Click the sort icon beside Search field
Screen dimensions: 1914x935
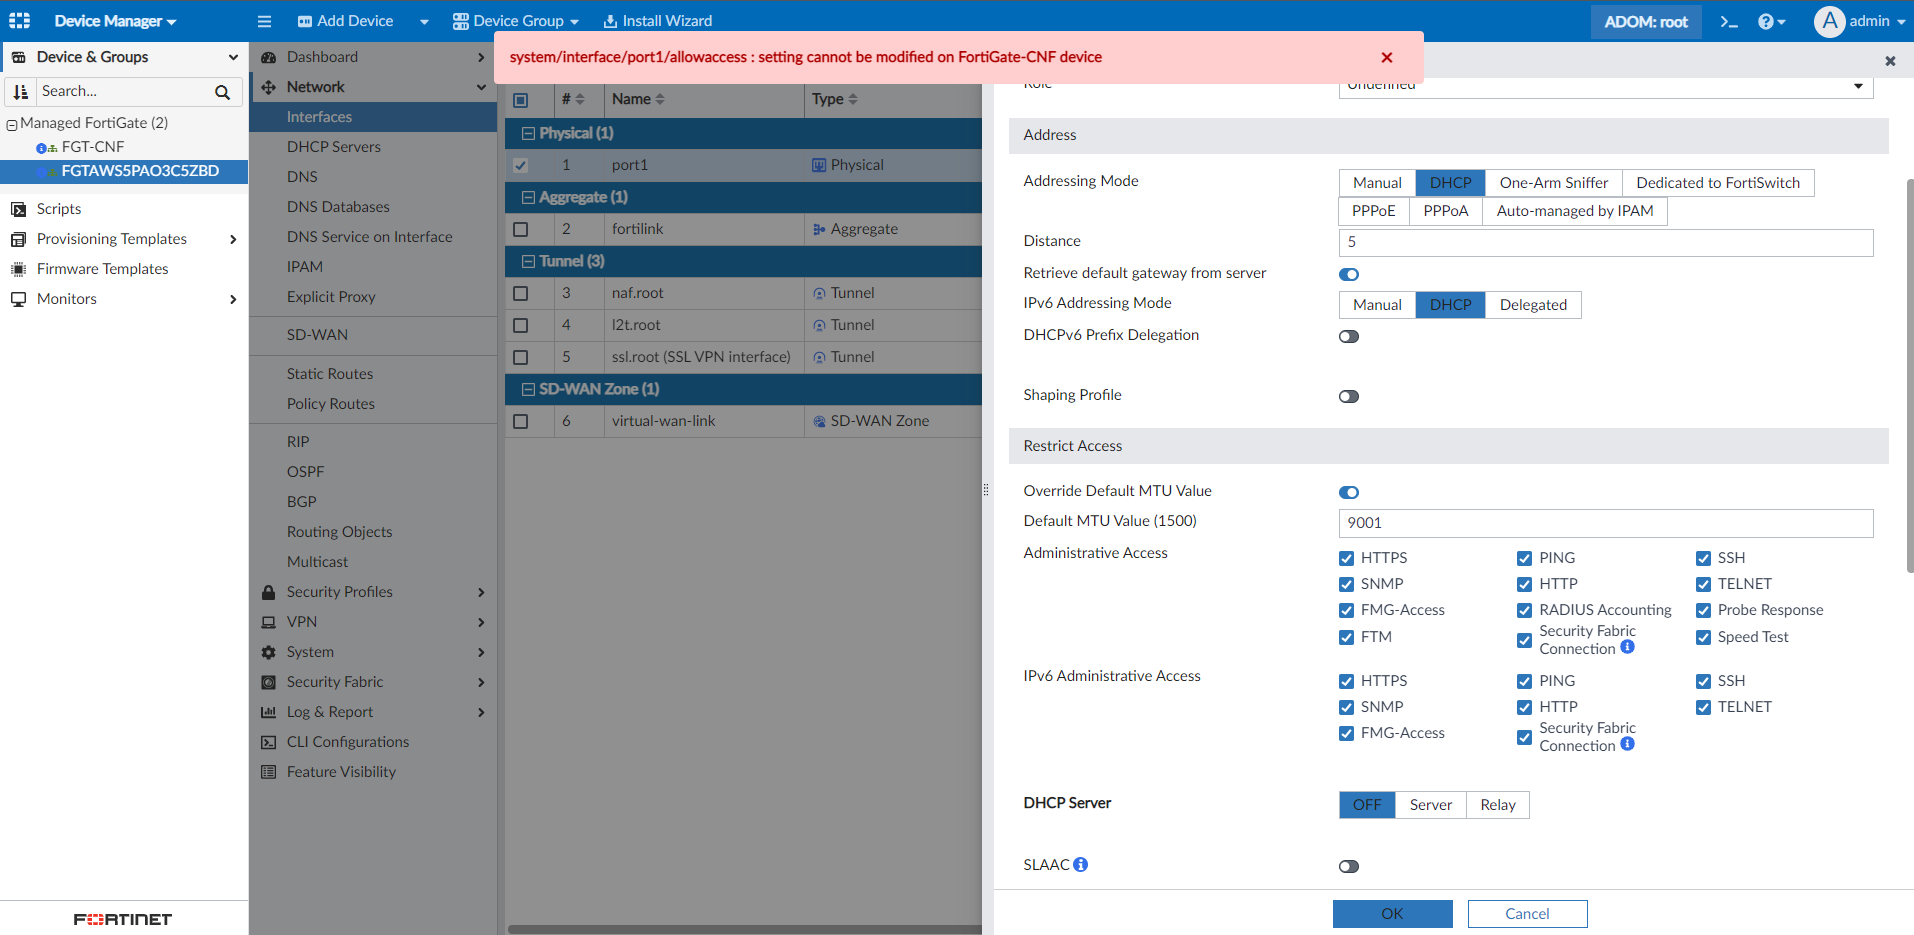[21, 92]
